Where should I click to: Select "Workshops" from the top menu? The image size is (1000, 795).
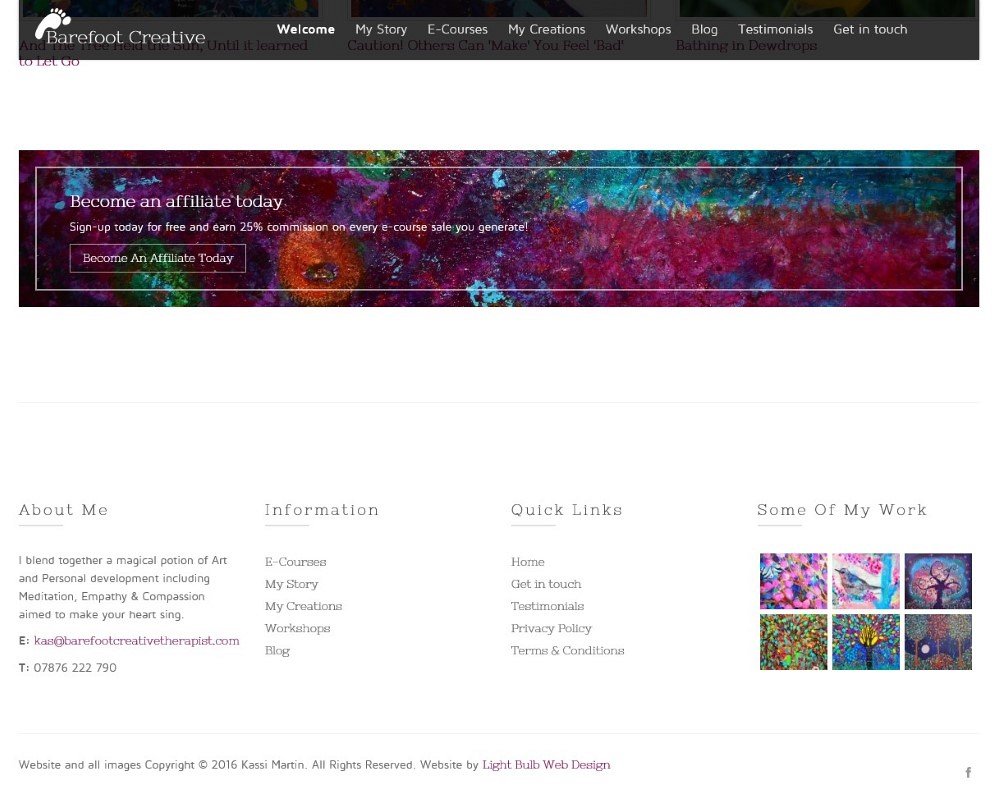click(638, 29)
